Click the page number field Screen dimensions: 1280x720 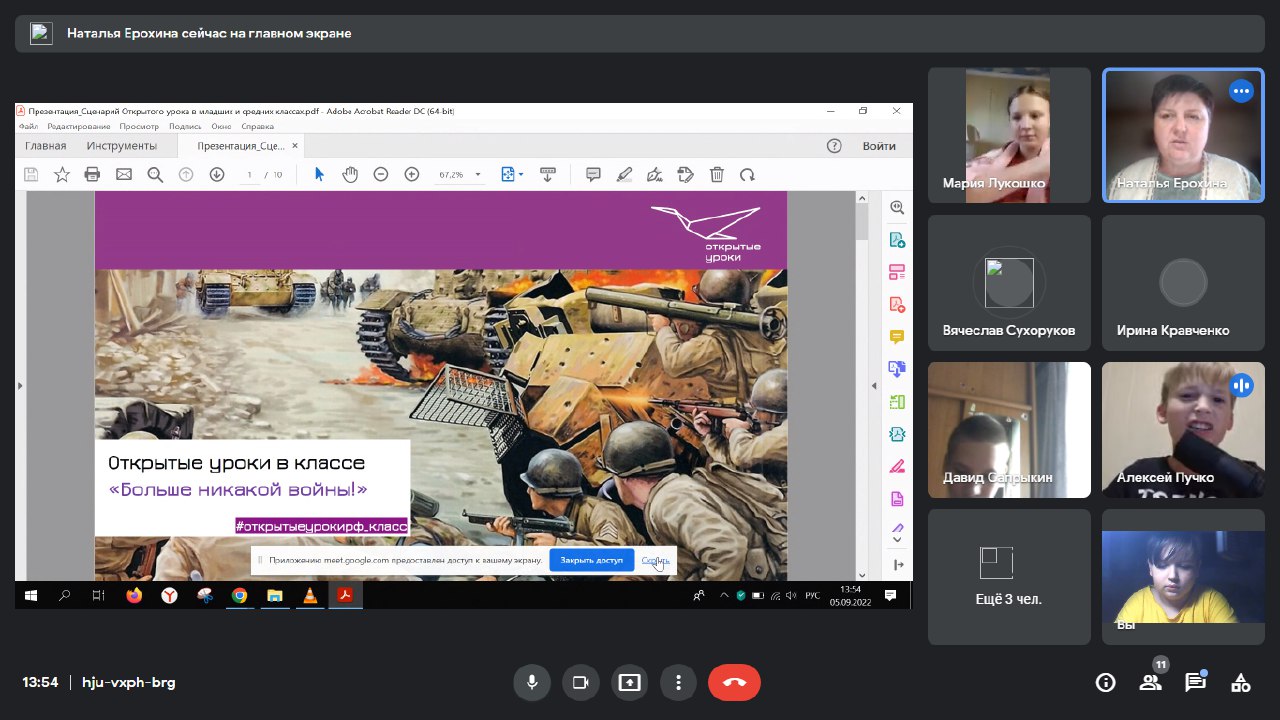250,174
